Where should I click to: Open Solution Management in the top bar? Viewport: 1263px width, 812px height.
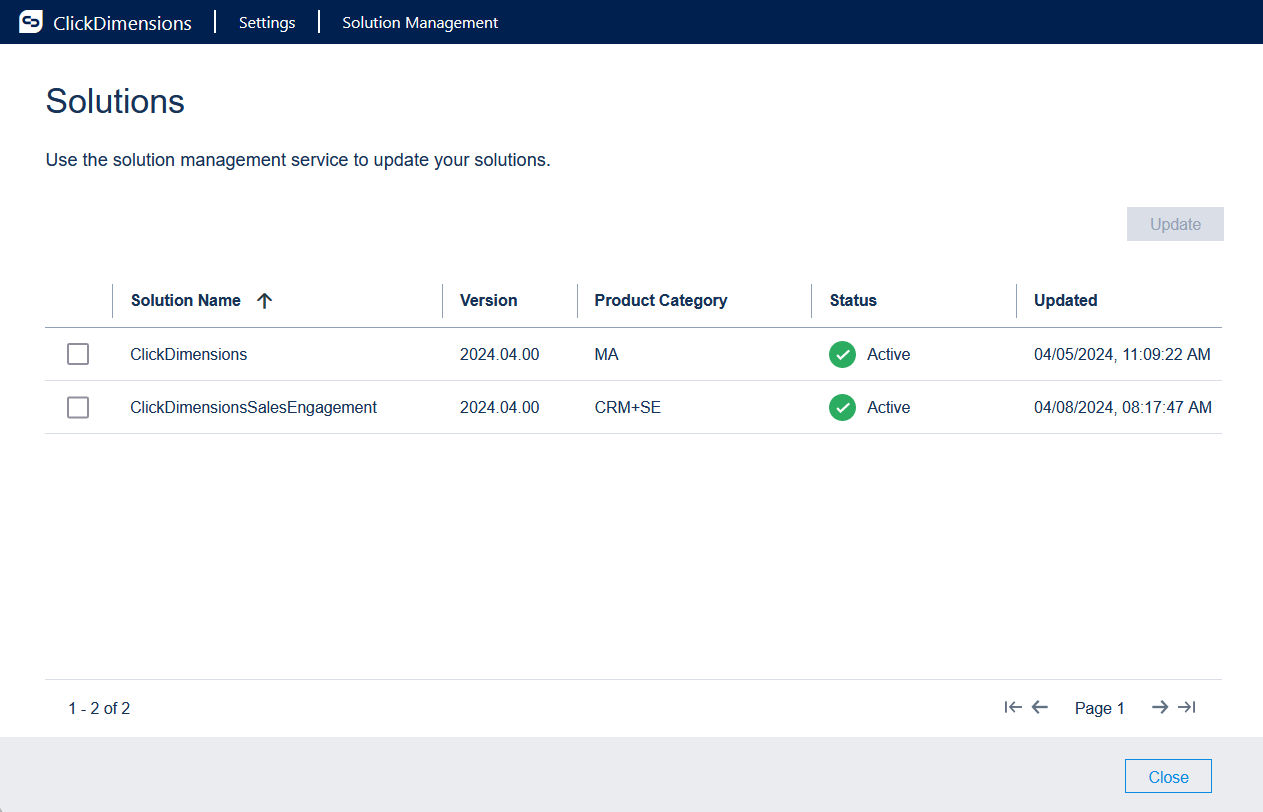(420, 22)
